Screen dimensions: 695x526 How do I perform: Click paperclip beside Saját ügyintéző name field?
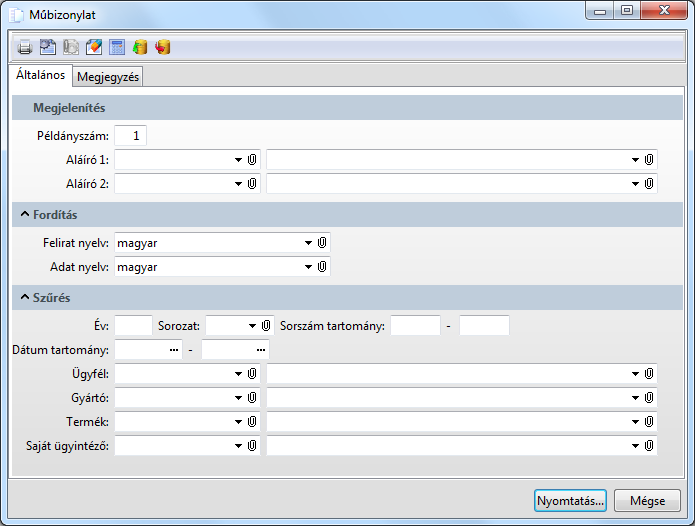(x=649, y=445)
